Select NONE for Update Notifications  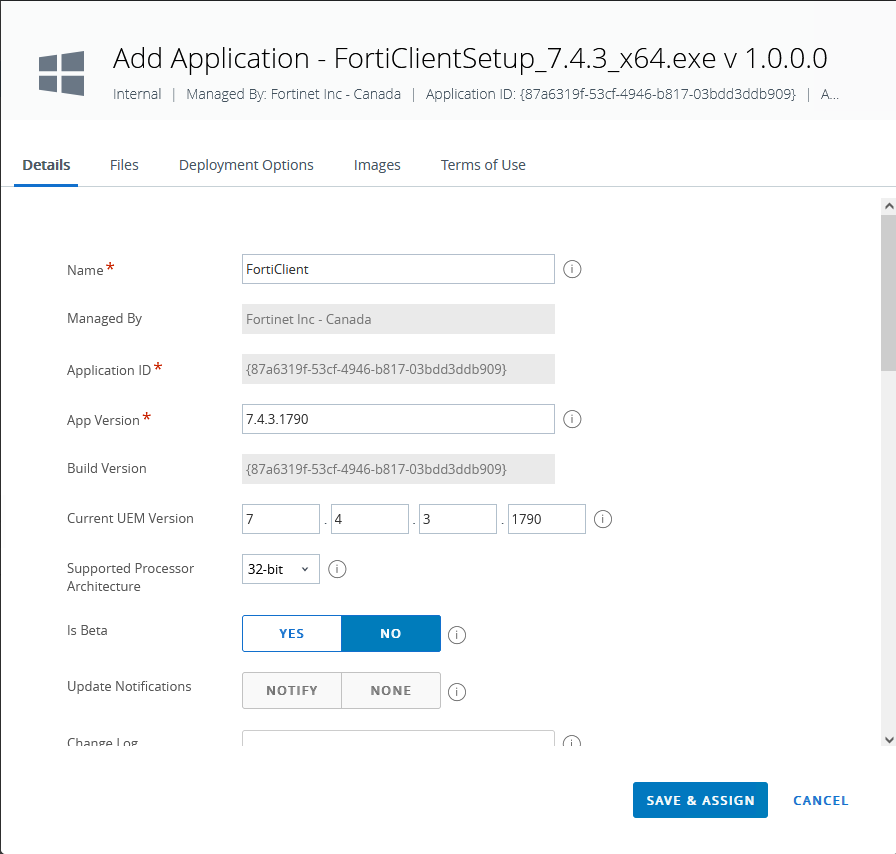[390, 691]
